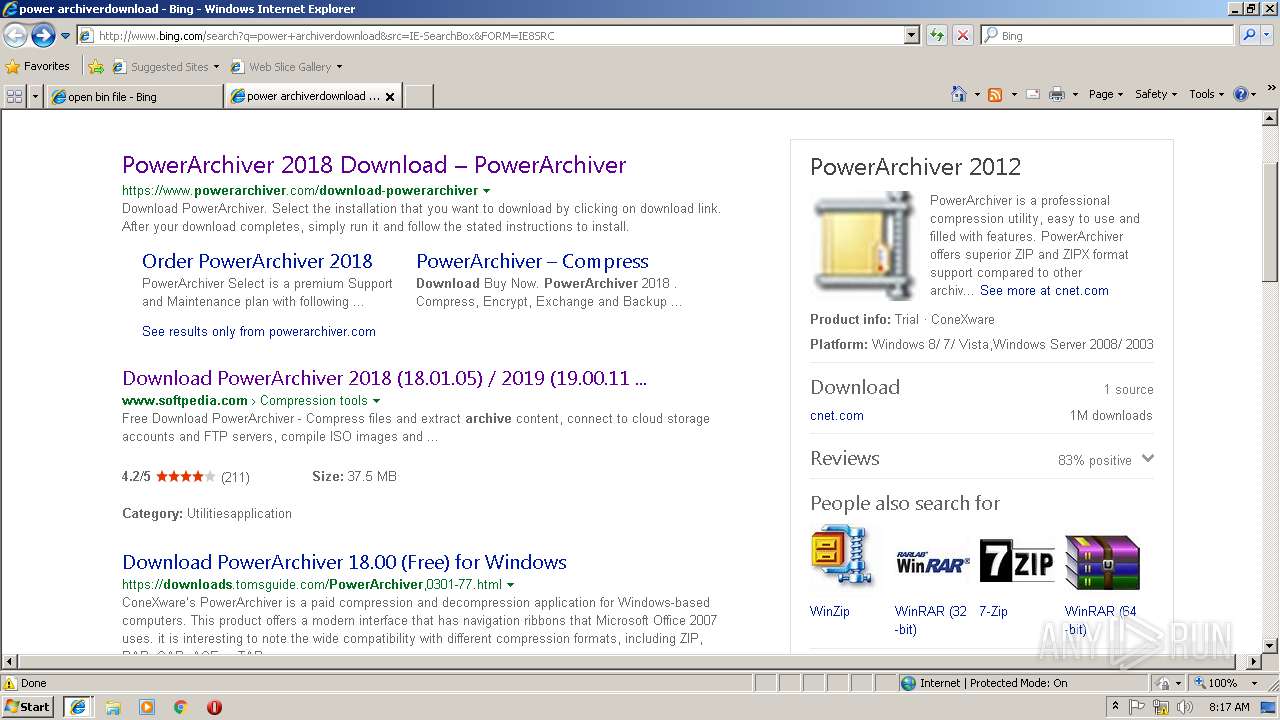The width and height of the screenshot is (1280, 720).
Task: Expand the address bar autocomplete dropdown
Action: (912, 35)
